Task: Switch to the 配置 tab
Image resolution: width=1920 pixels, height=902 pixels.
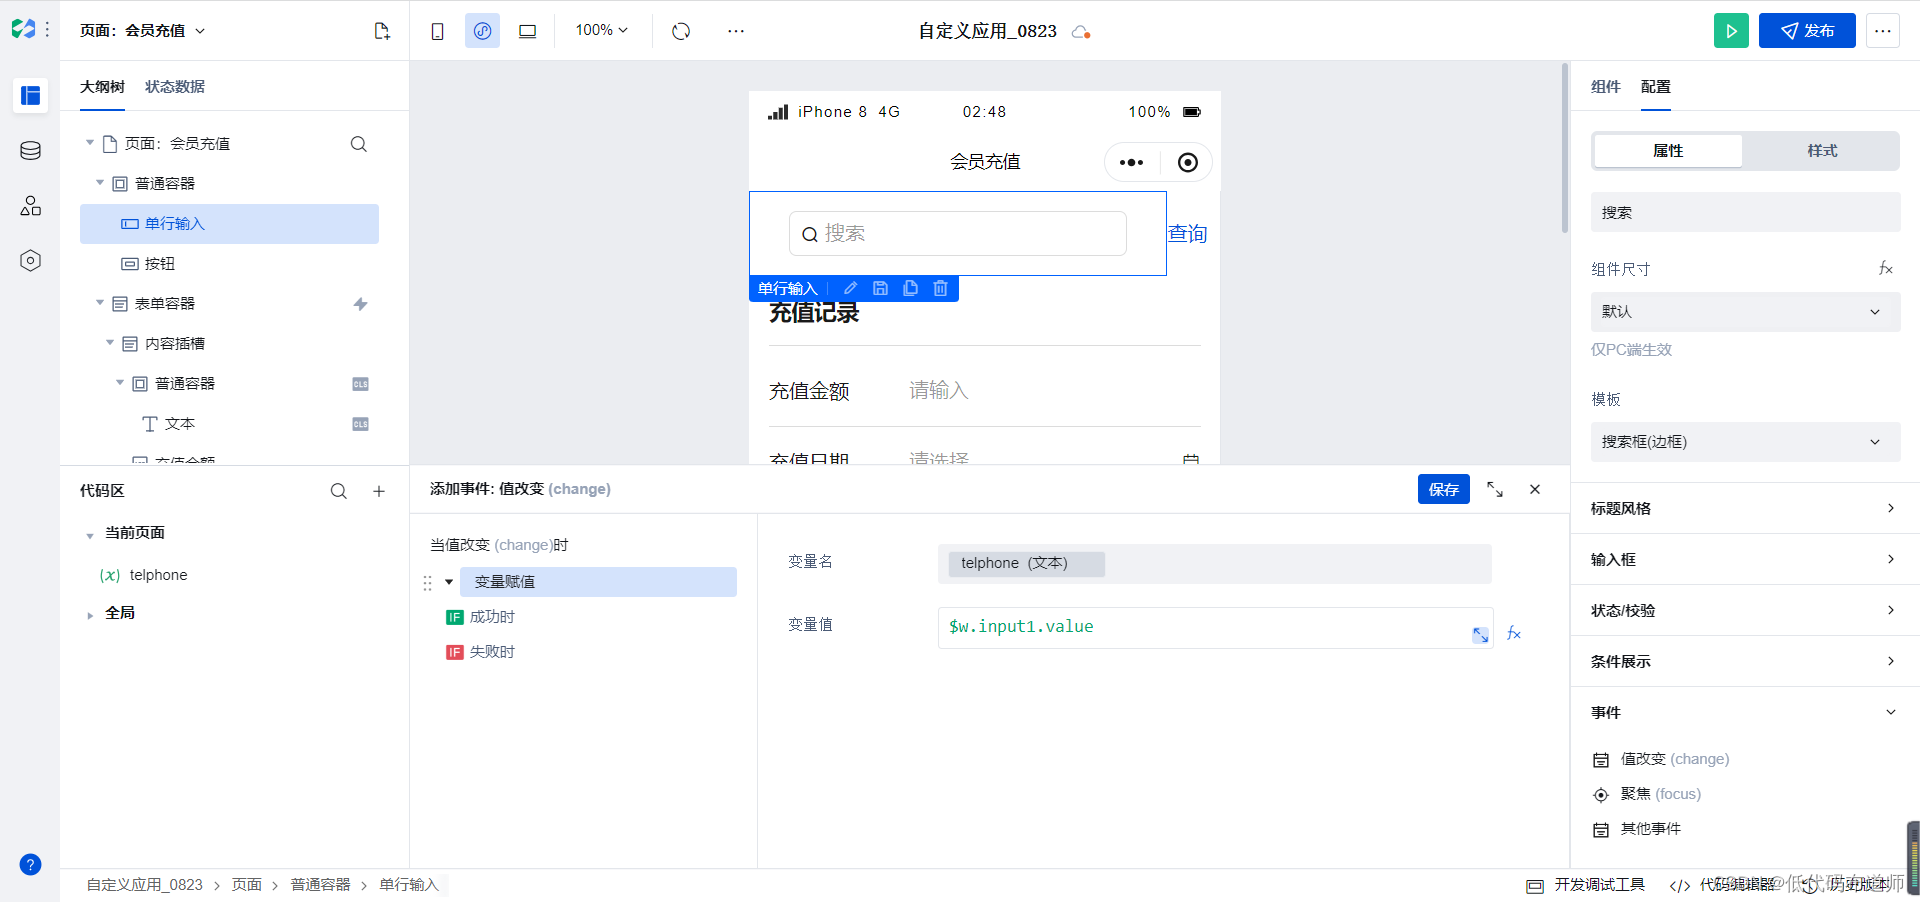Action: pyautogui.click(x=1656, y=87)
